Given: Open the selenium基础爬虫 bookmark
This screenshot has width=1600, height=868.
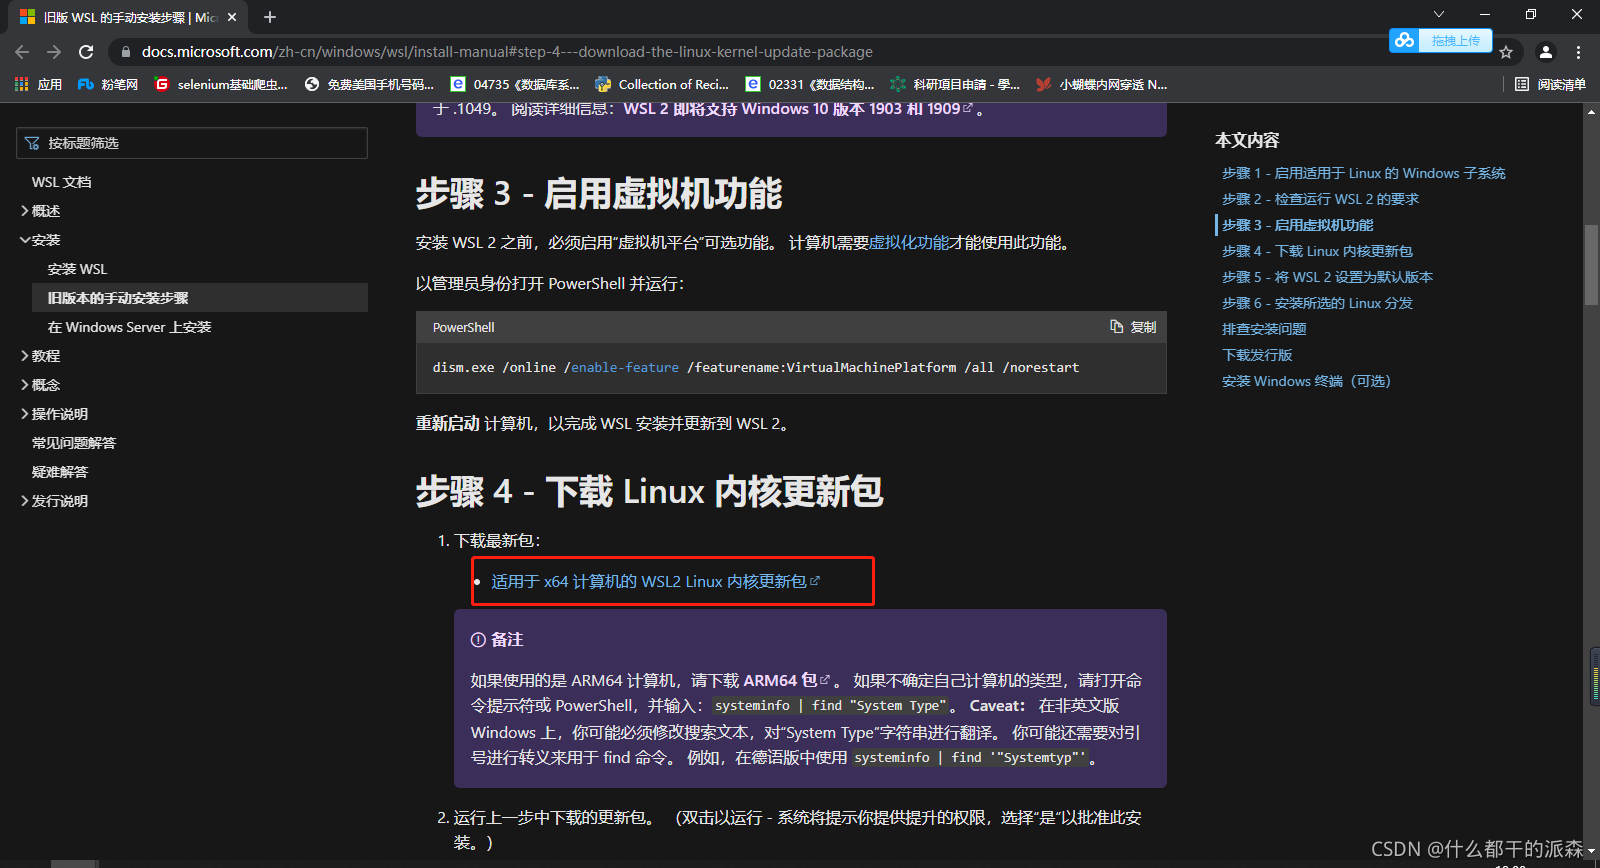Looking at the screenshot, I should click(x=221, y=84).
